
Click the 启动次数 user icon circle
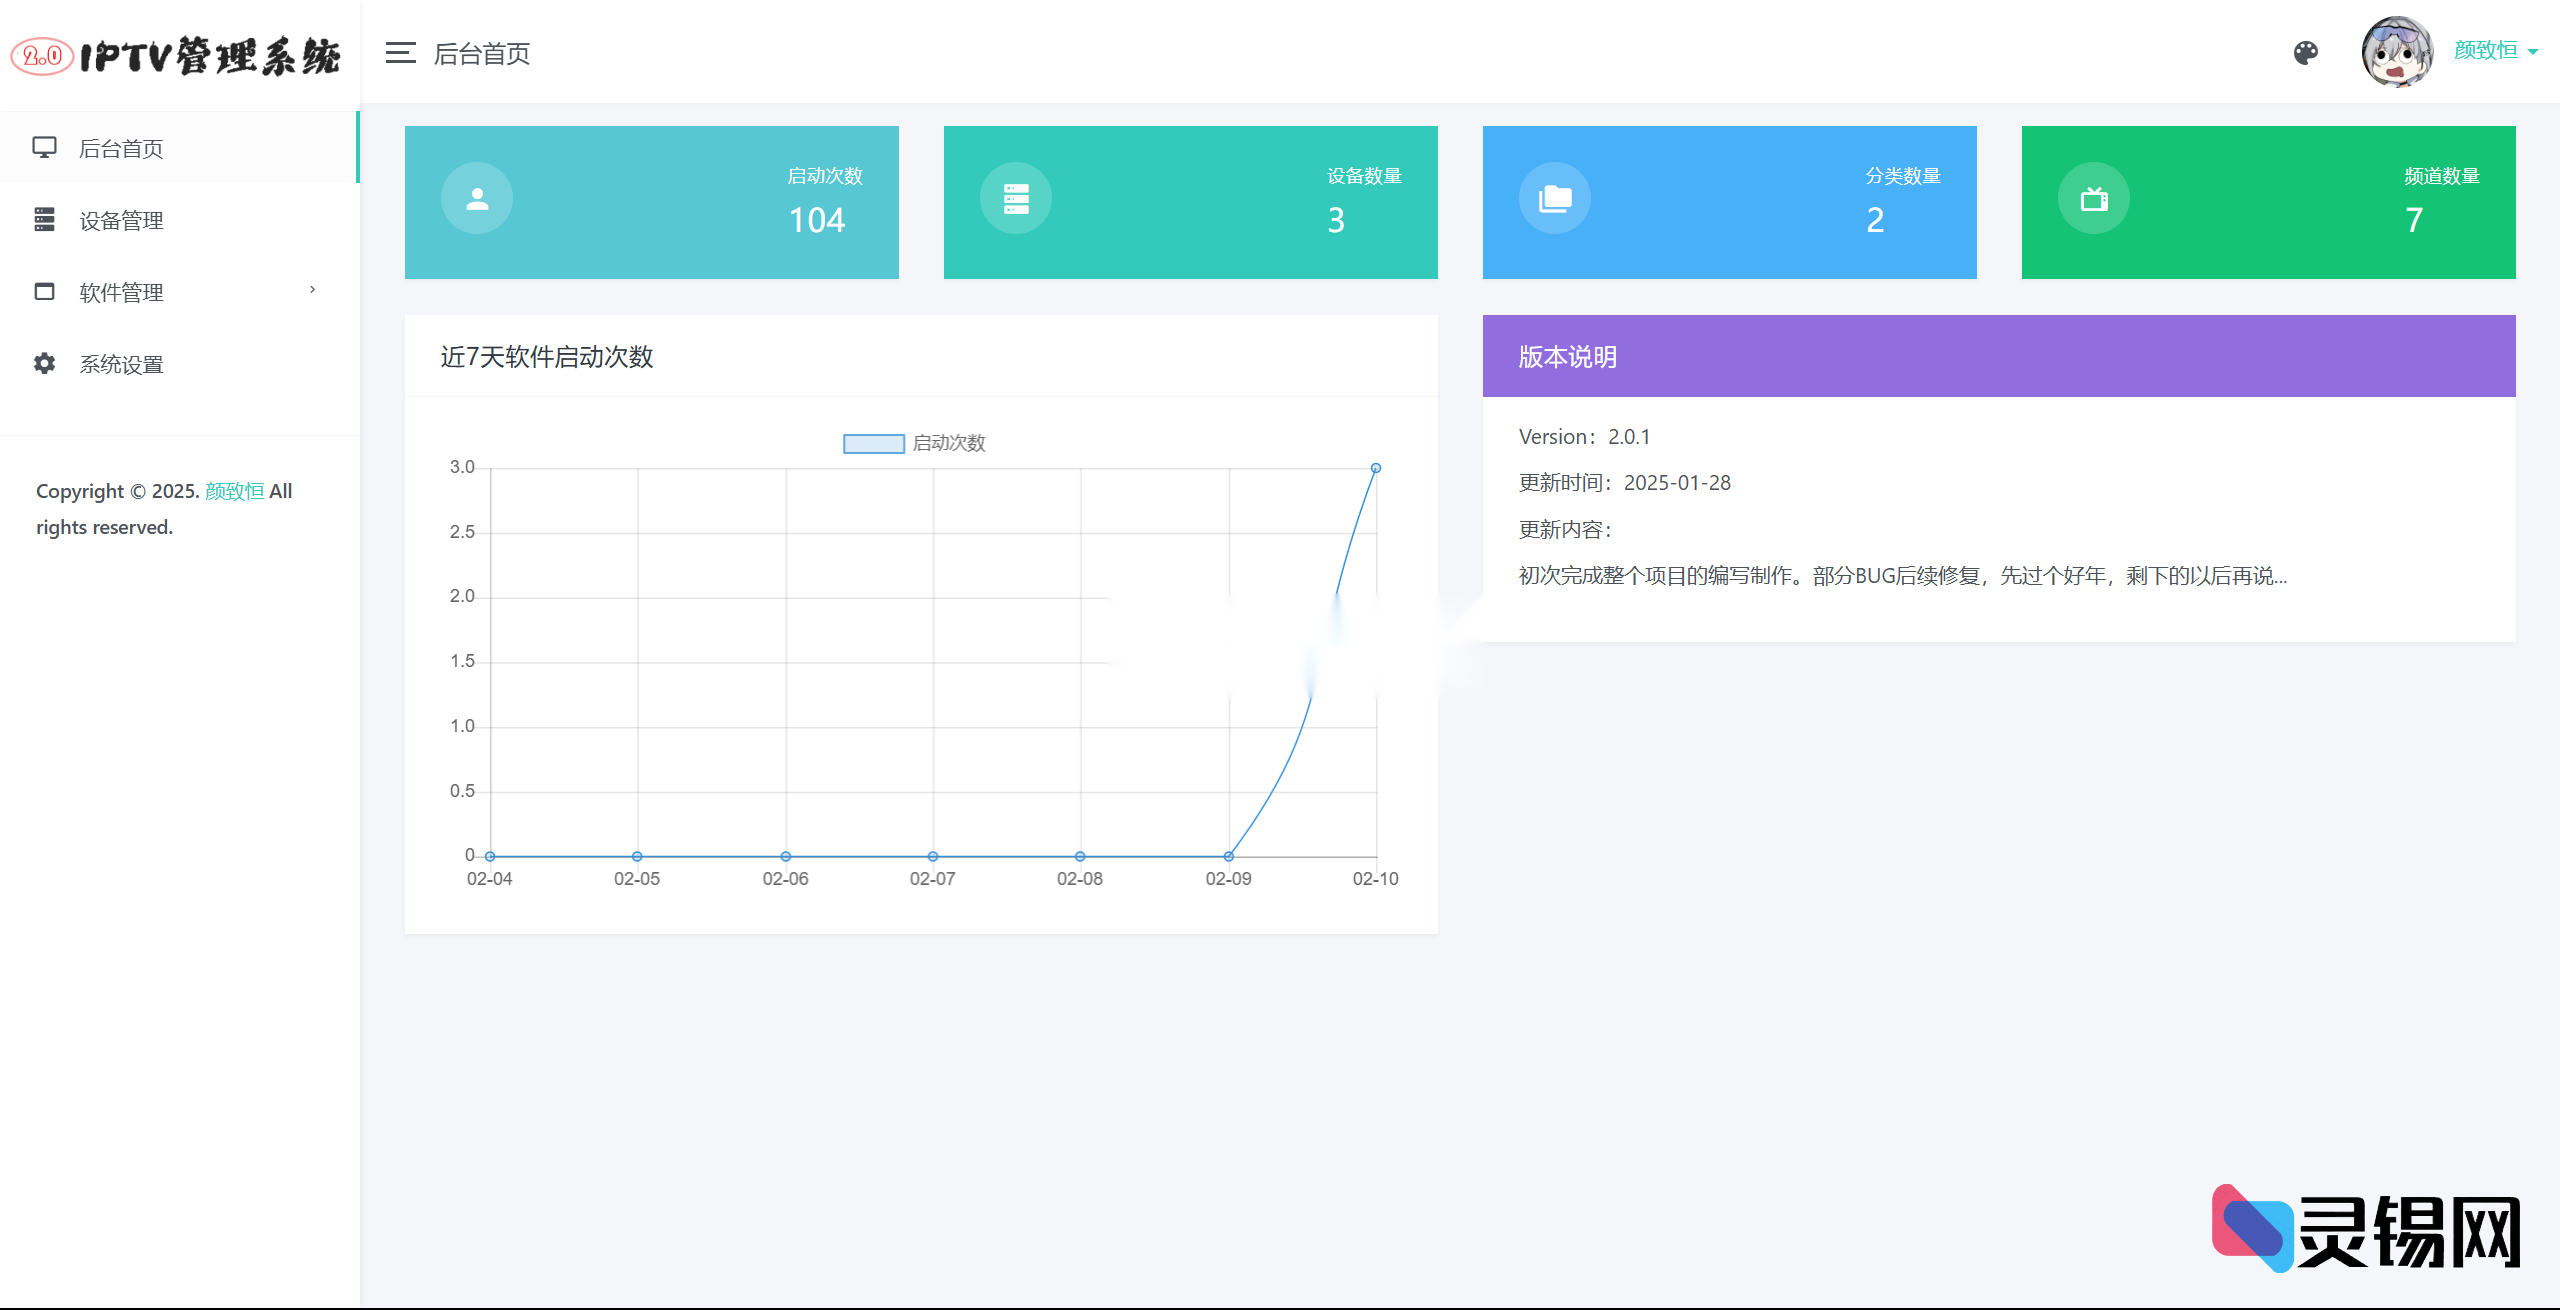click(477, 199)
